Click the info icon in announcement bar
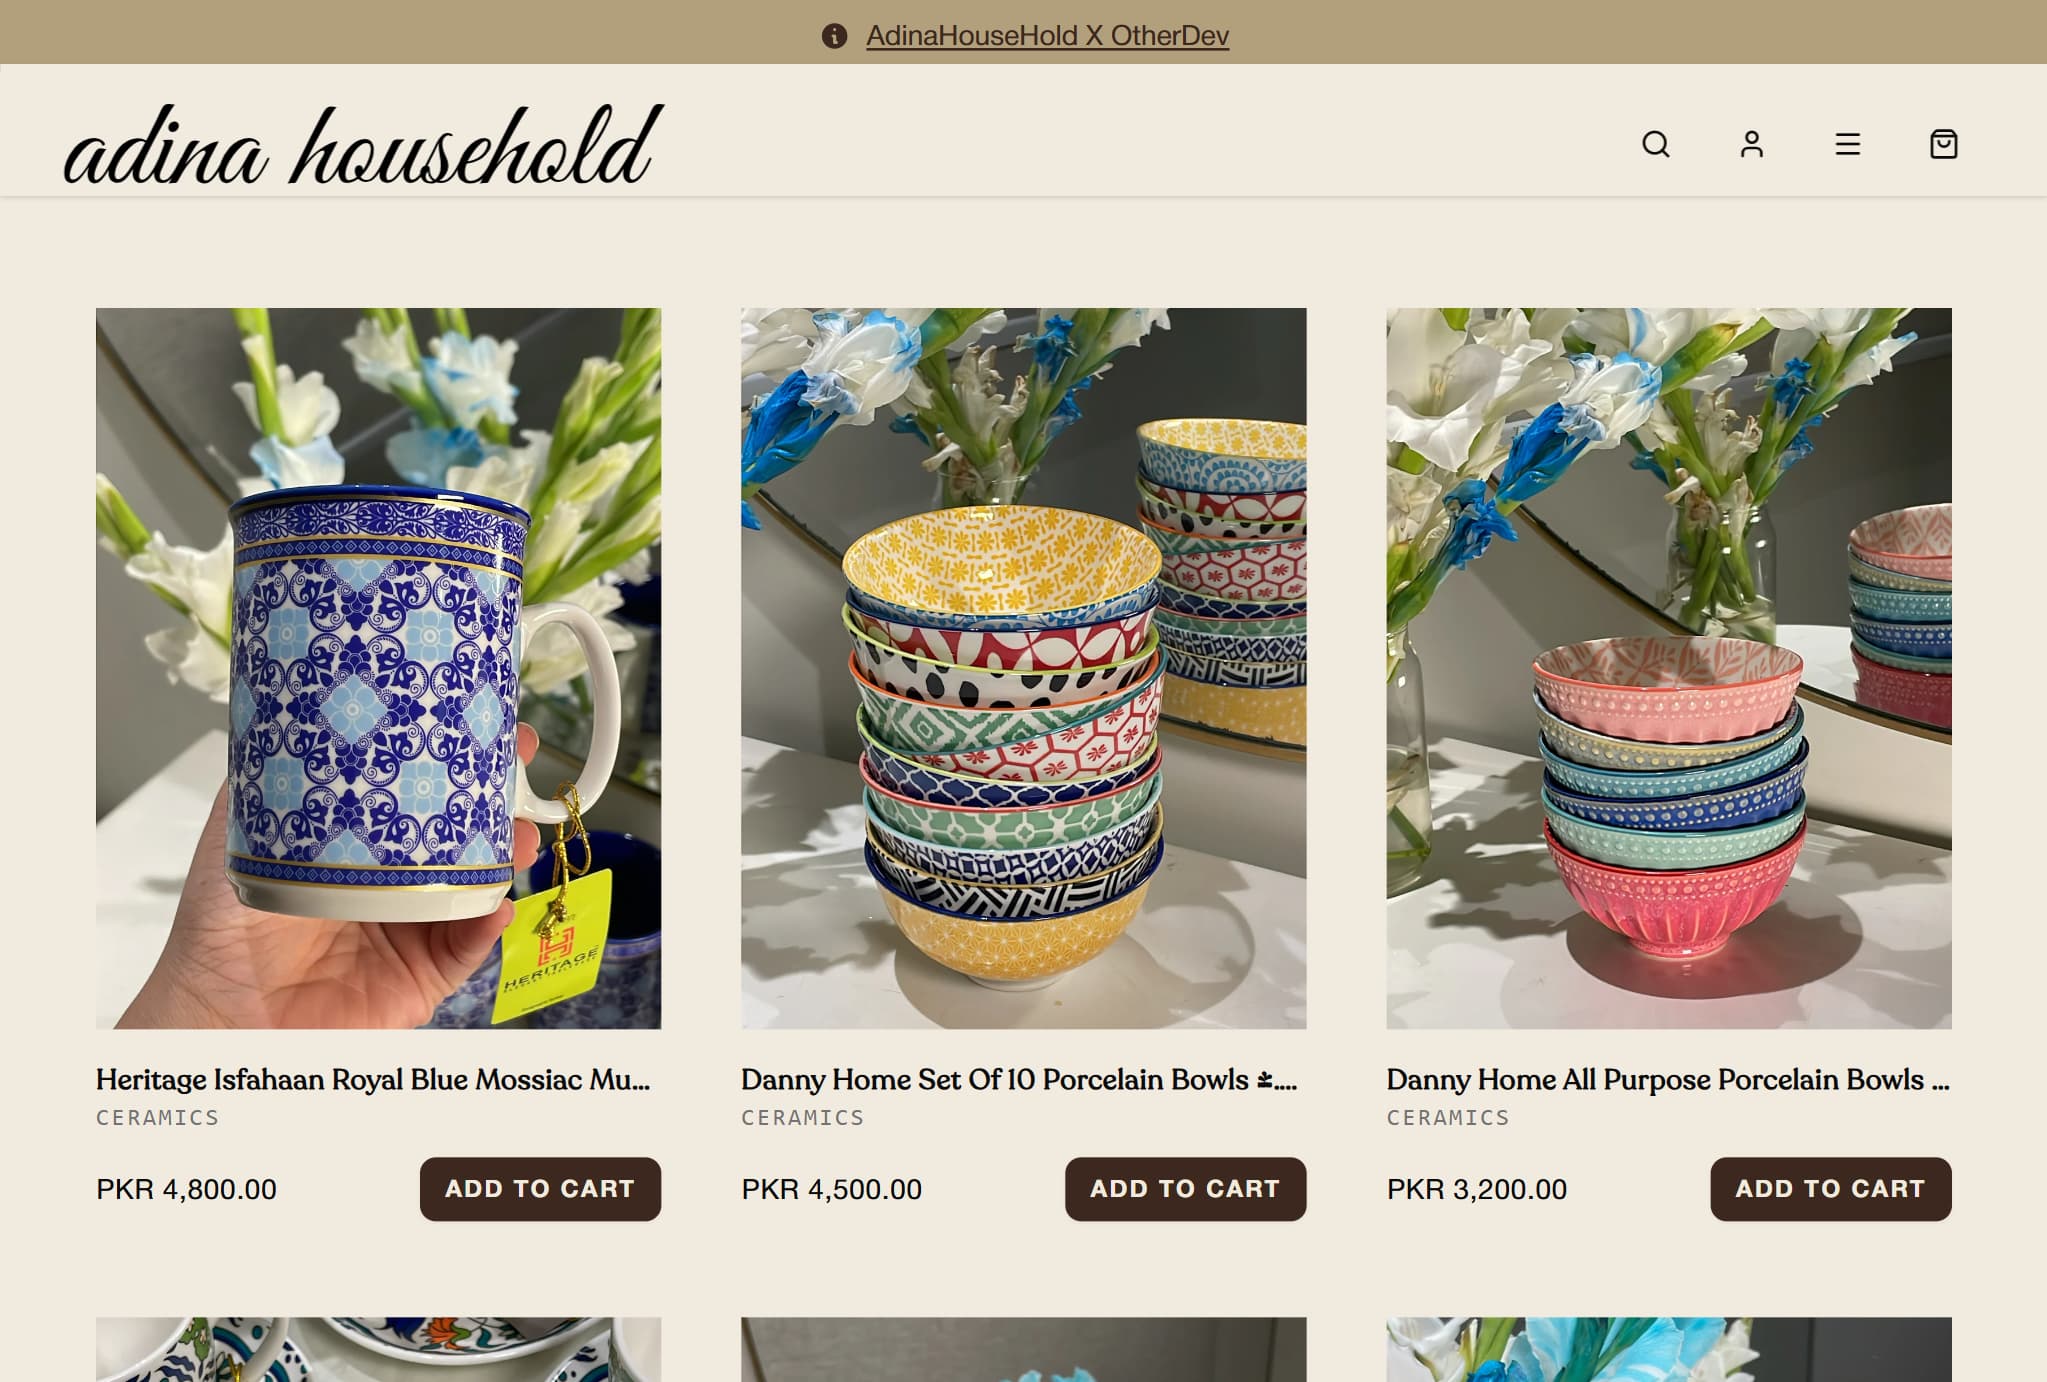This screenshot has height=1382, width=2047. (x=834, y=36)
